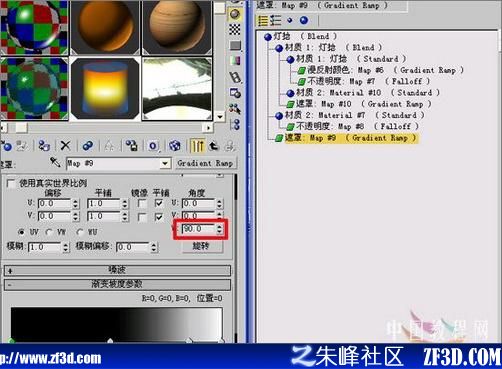Collapse the 渐变坡度参数 rollout
502x369 pixels.
(117, 284)
